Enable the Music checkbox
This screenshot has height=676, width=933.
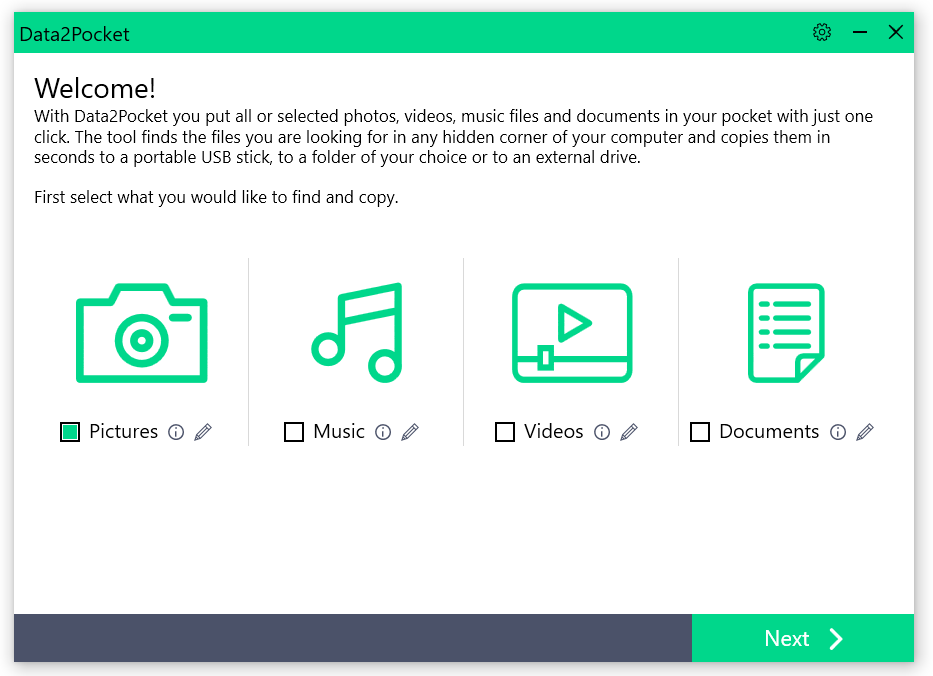point(294,431)
